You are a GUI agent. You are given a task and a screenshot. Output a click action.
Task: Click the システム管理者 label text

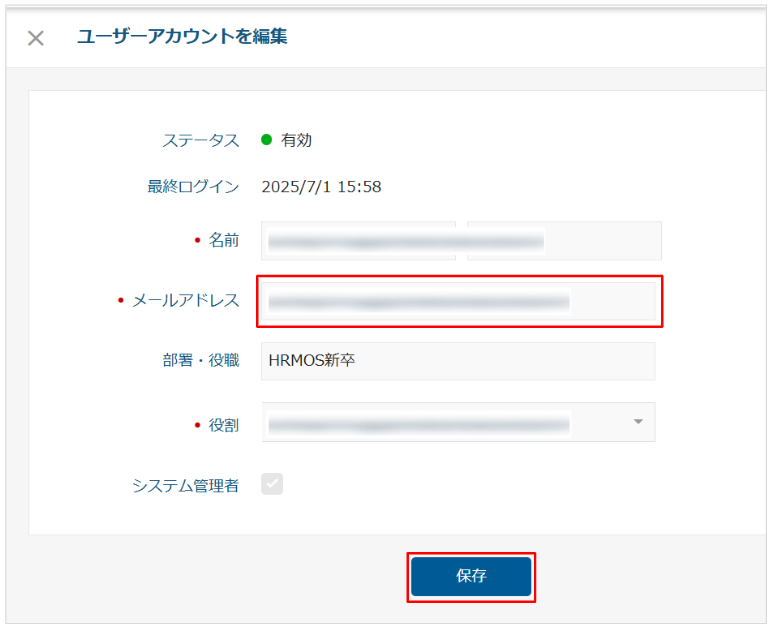coord(185,486)
